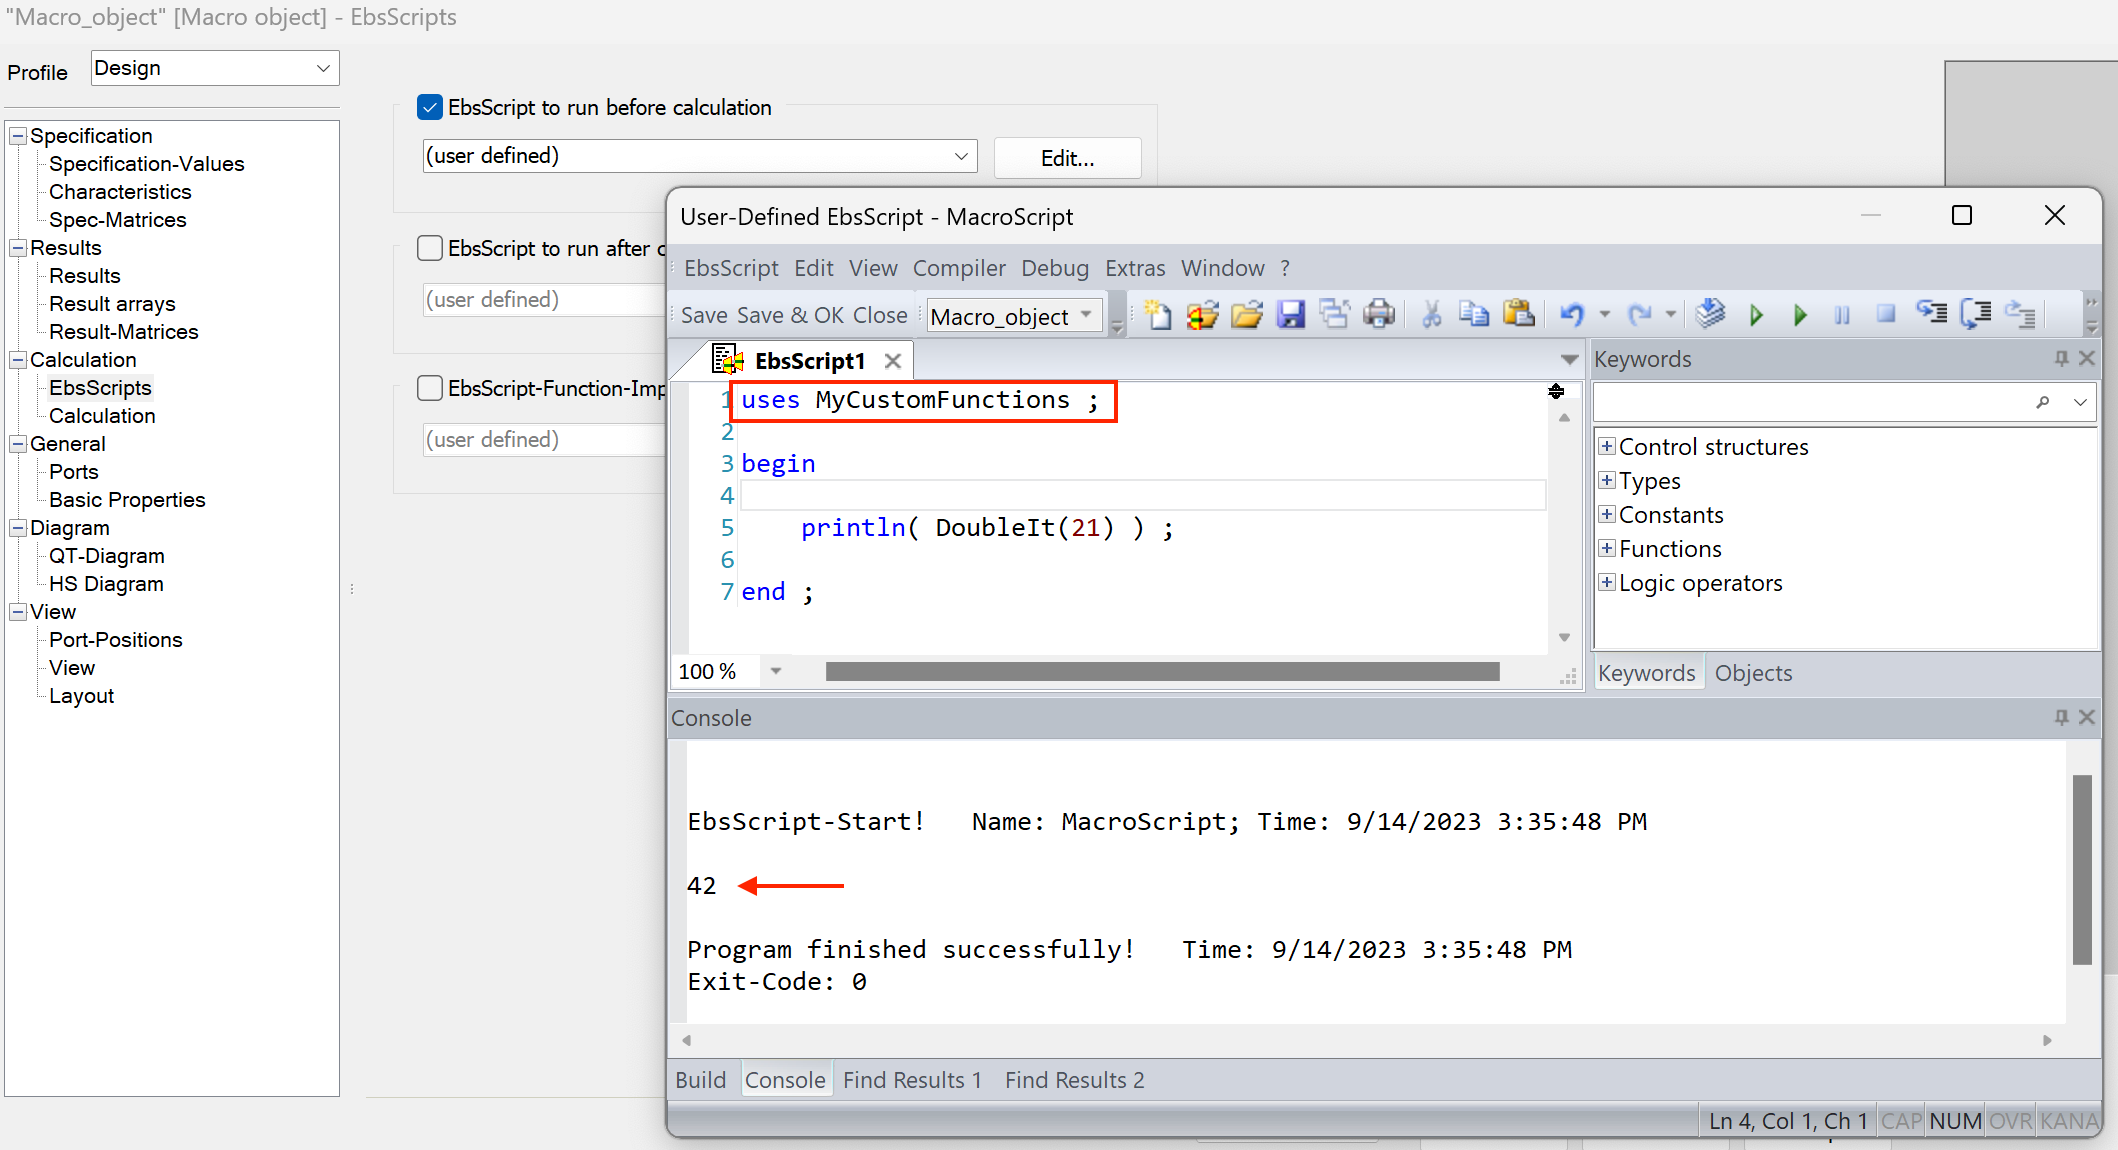This screenshot has width=2118, height=1150.
Task: Click the Save floppy disk icon
Action: pyautogui.click(x=1291, y=315)
